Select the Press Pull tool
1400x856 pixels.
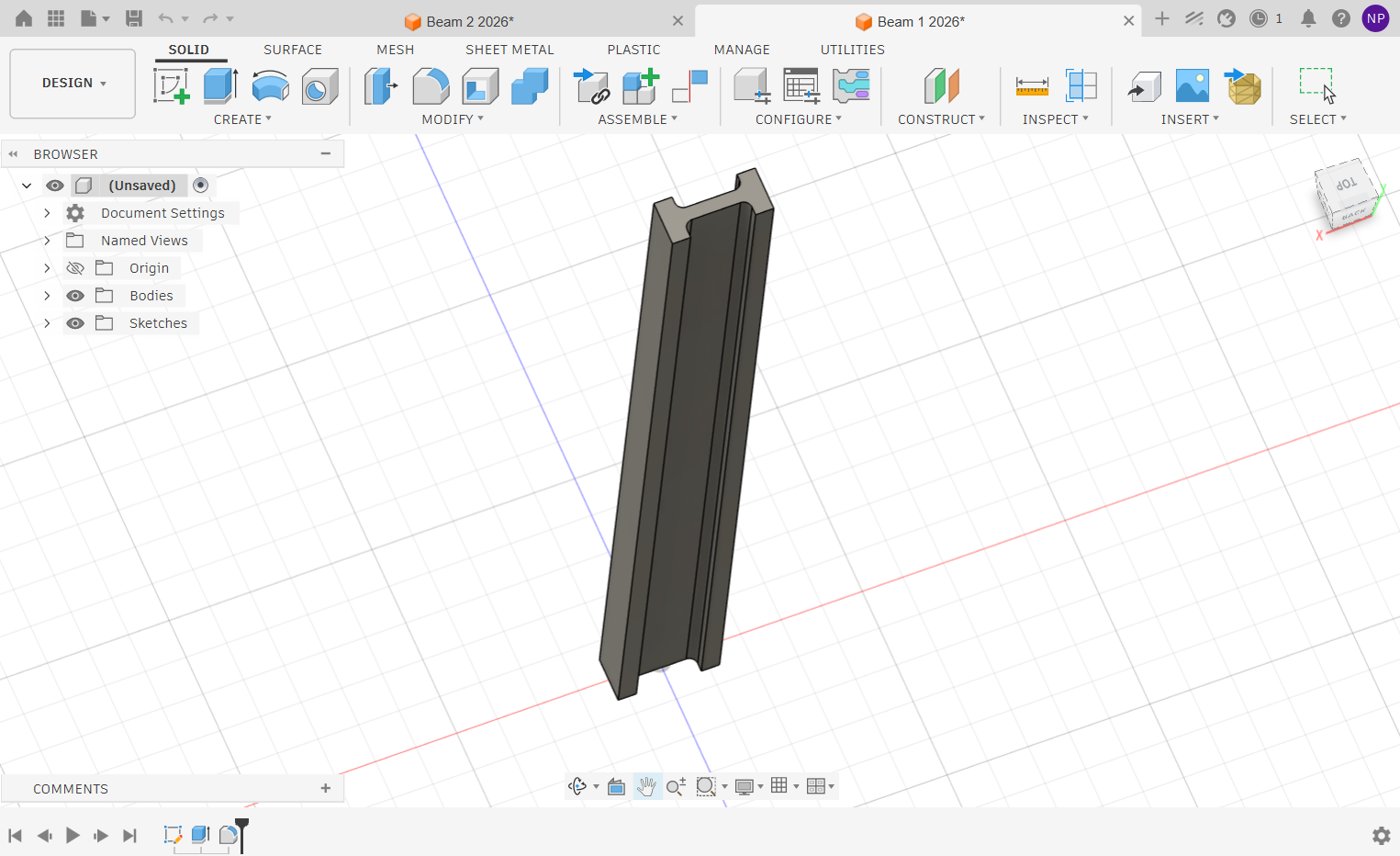(380, 86)
